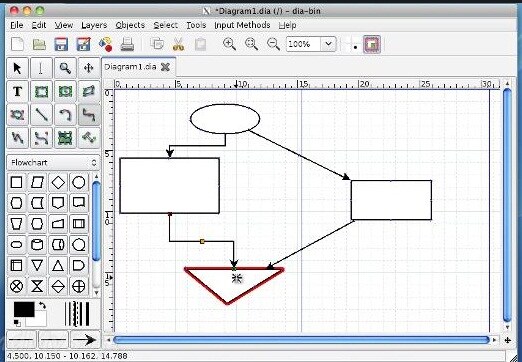Select the Outline tool
This screenshot has height=362, width=522.
(x=89, y=138)
